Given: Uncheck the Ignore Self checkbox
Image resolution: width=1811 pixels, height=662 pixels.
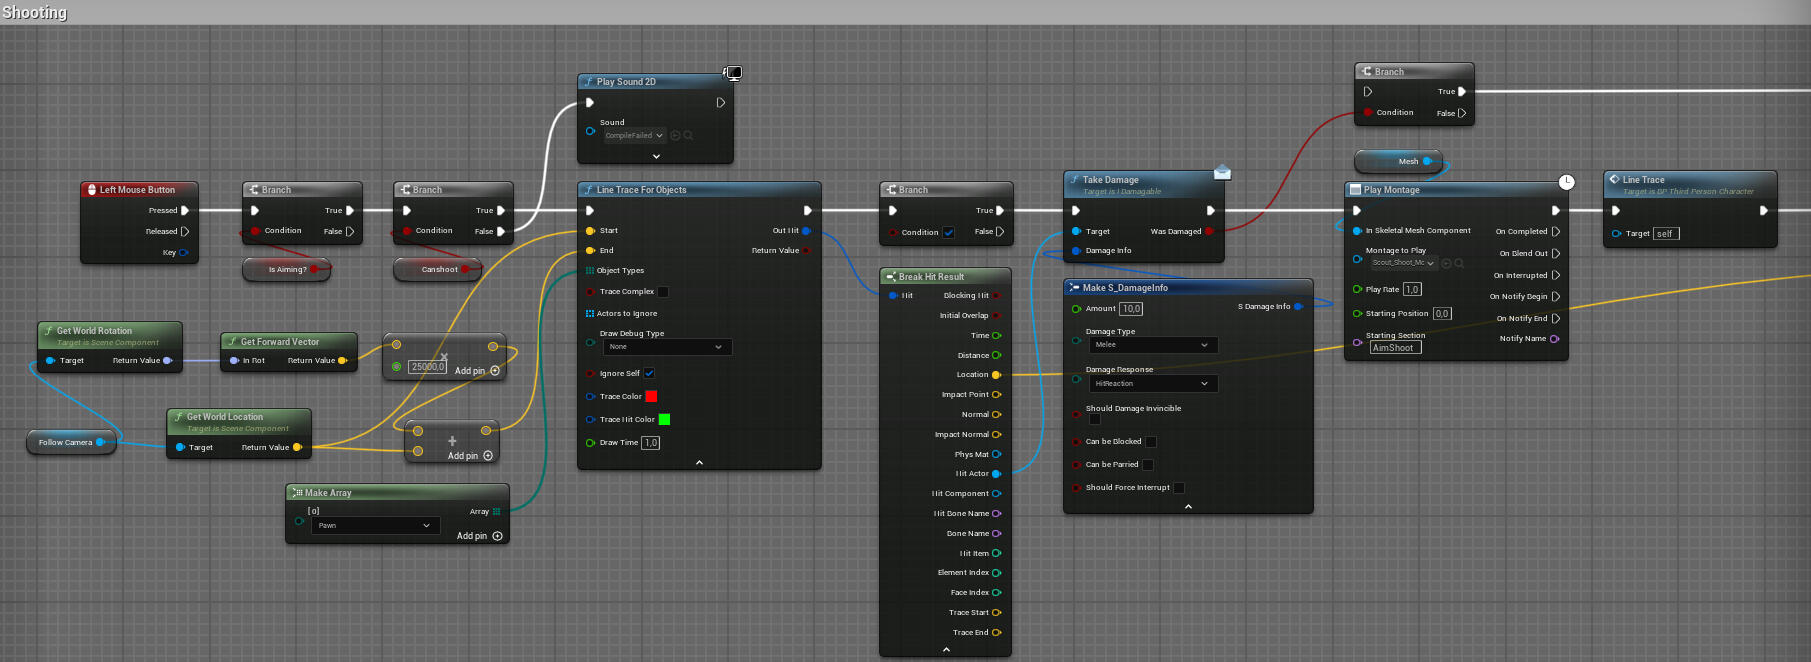Looking at the screenshot, I should click(649, 373).
